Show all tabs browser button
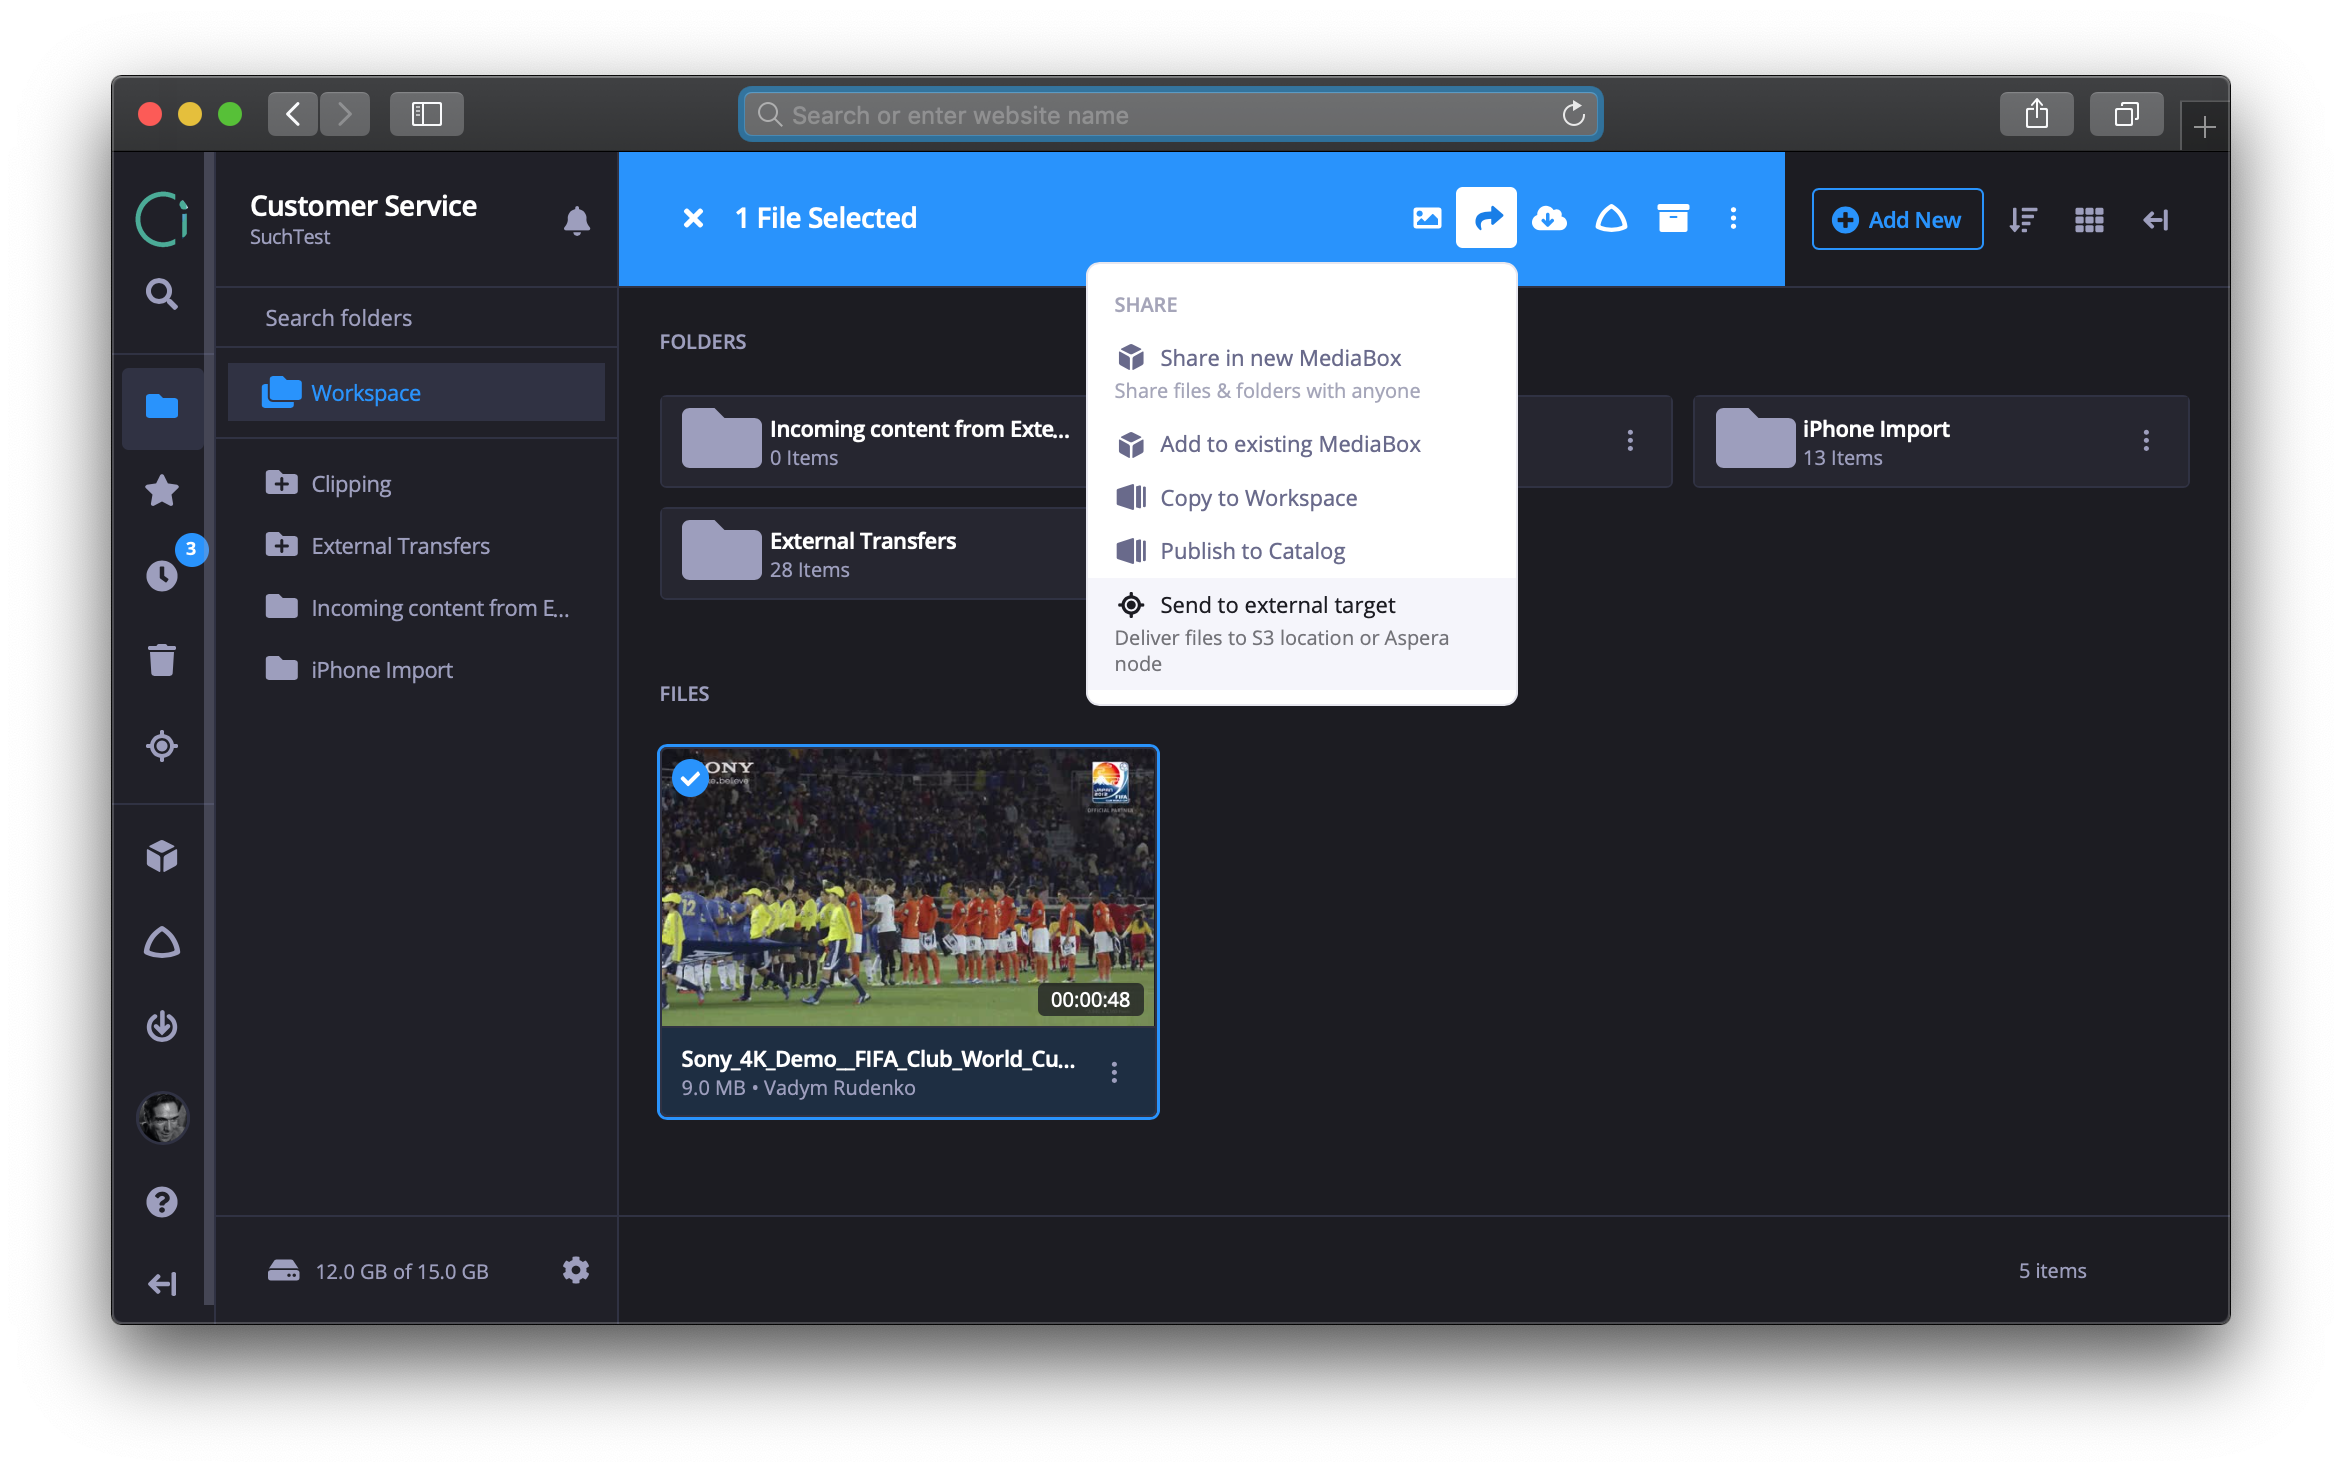Image resolution: width=2342 pixels, height=1472 pixels. [2127, 114]
